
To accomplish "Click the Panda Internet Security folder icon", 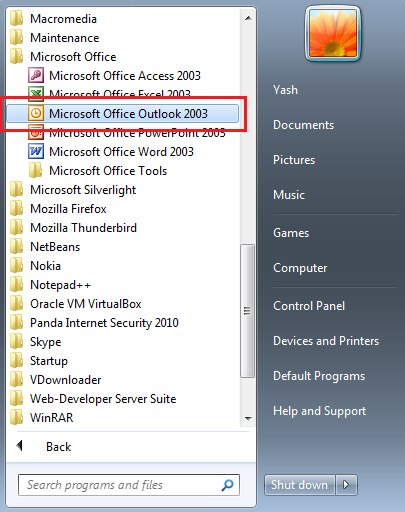I will [x=17, y=323].
